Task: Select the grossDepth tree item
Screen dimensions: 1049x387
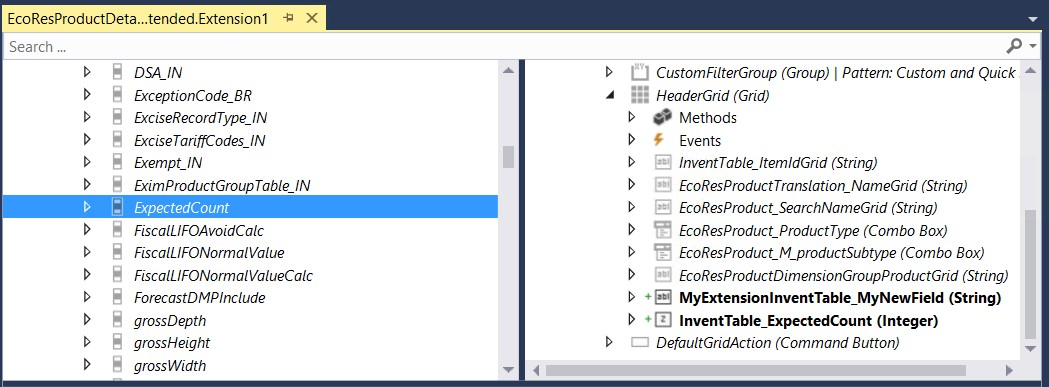Action: (x=170, y=320)
